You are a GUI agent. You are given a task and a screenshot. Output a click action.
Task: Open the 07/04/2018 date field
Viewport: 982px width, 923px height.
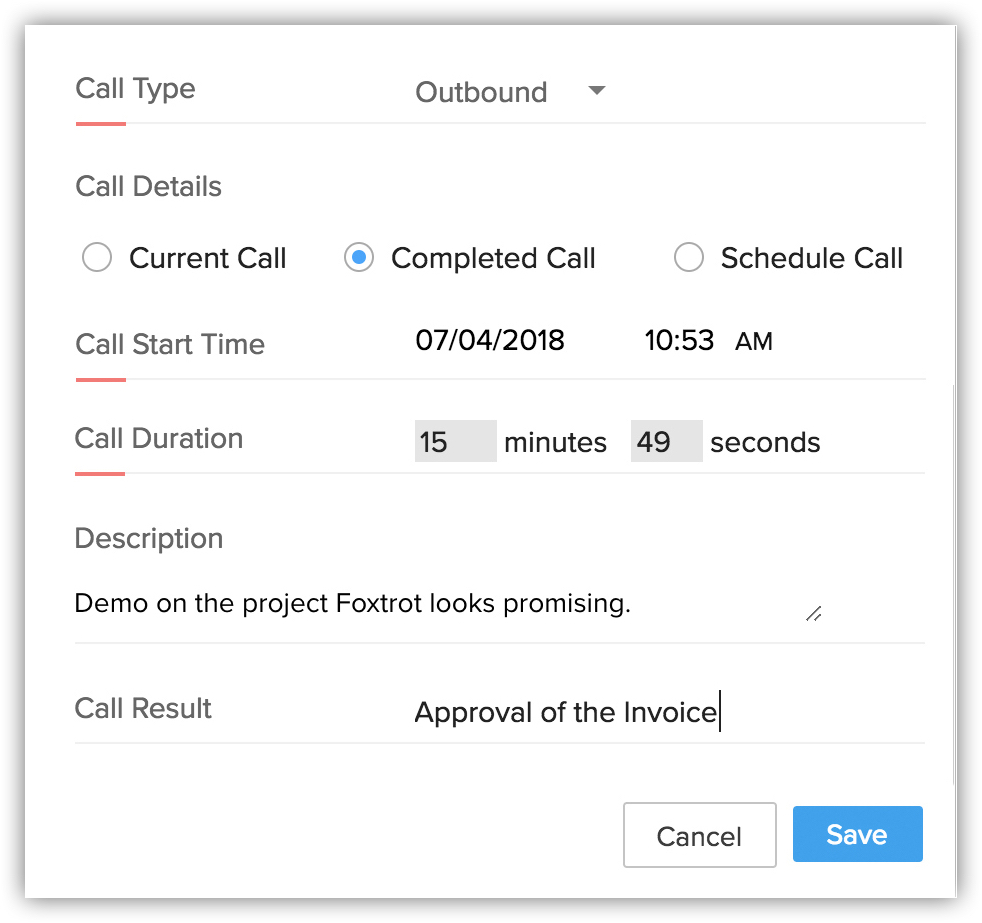coord(490,340)
